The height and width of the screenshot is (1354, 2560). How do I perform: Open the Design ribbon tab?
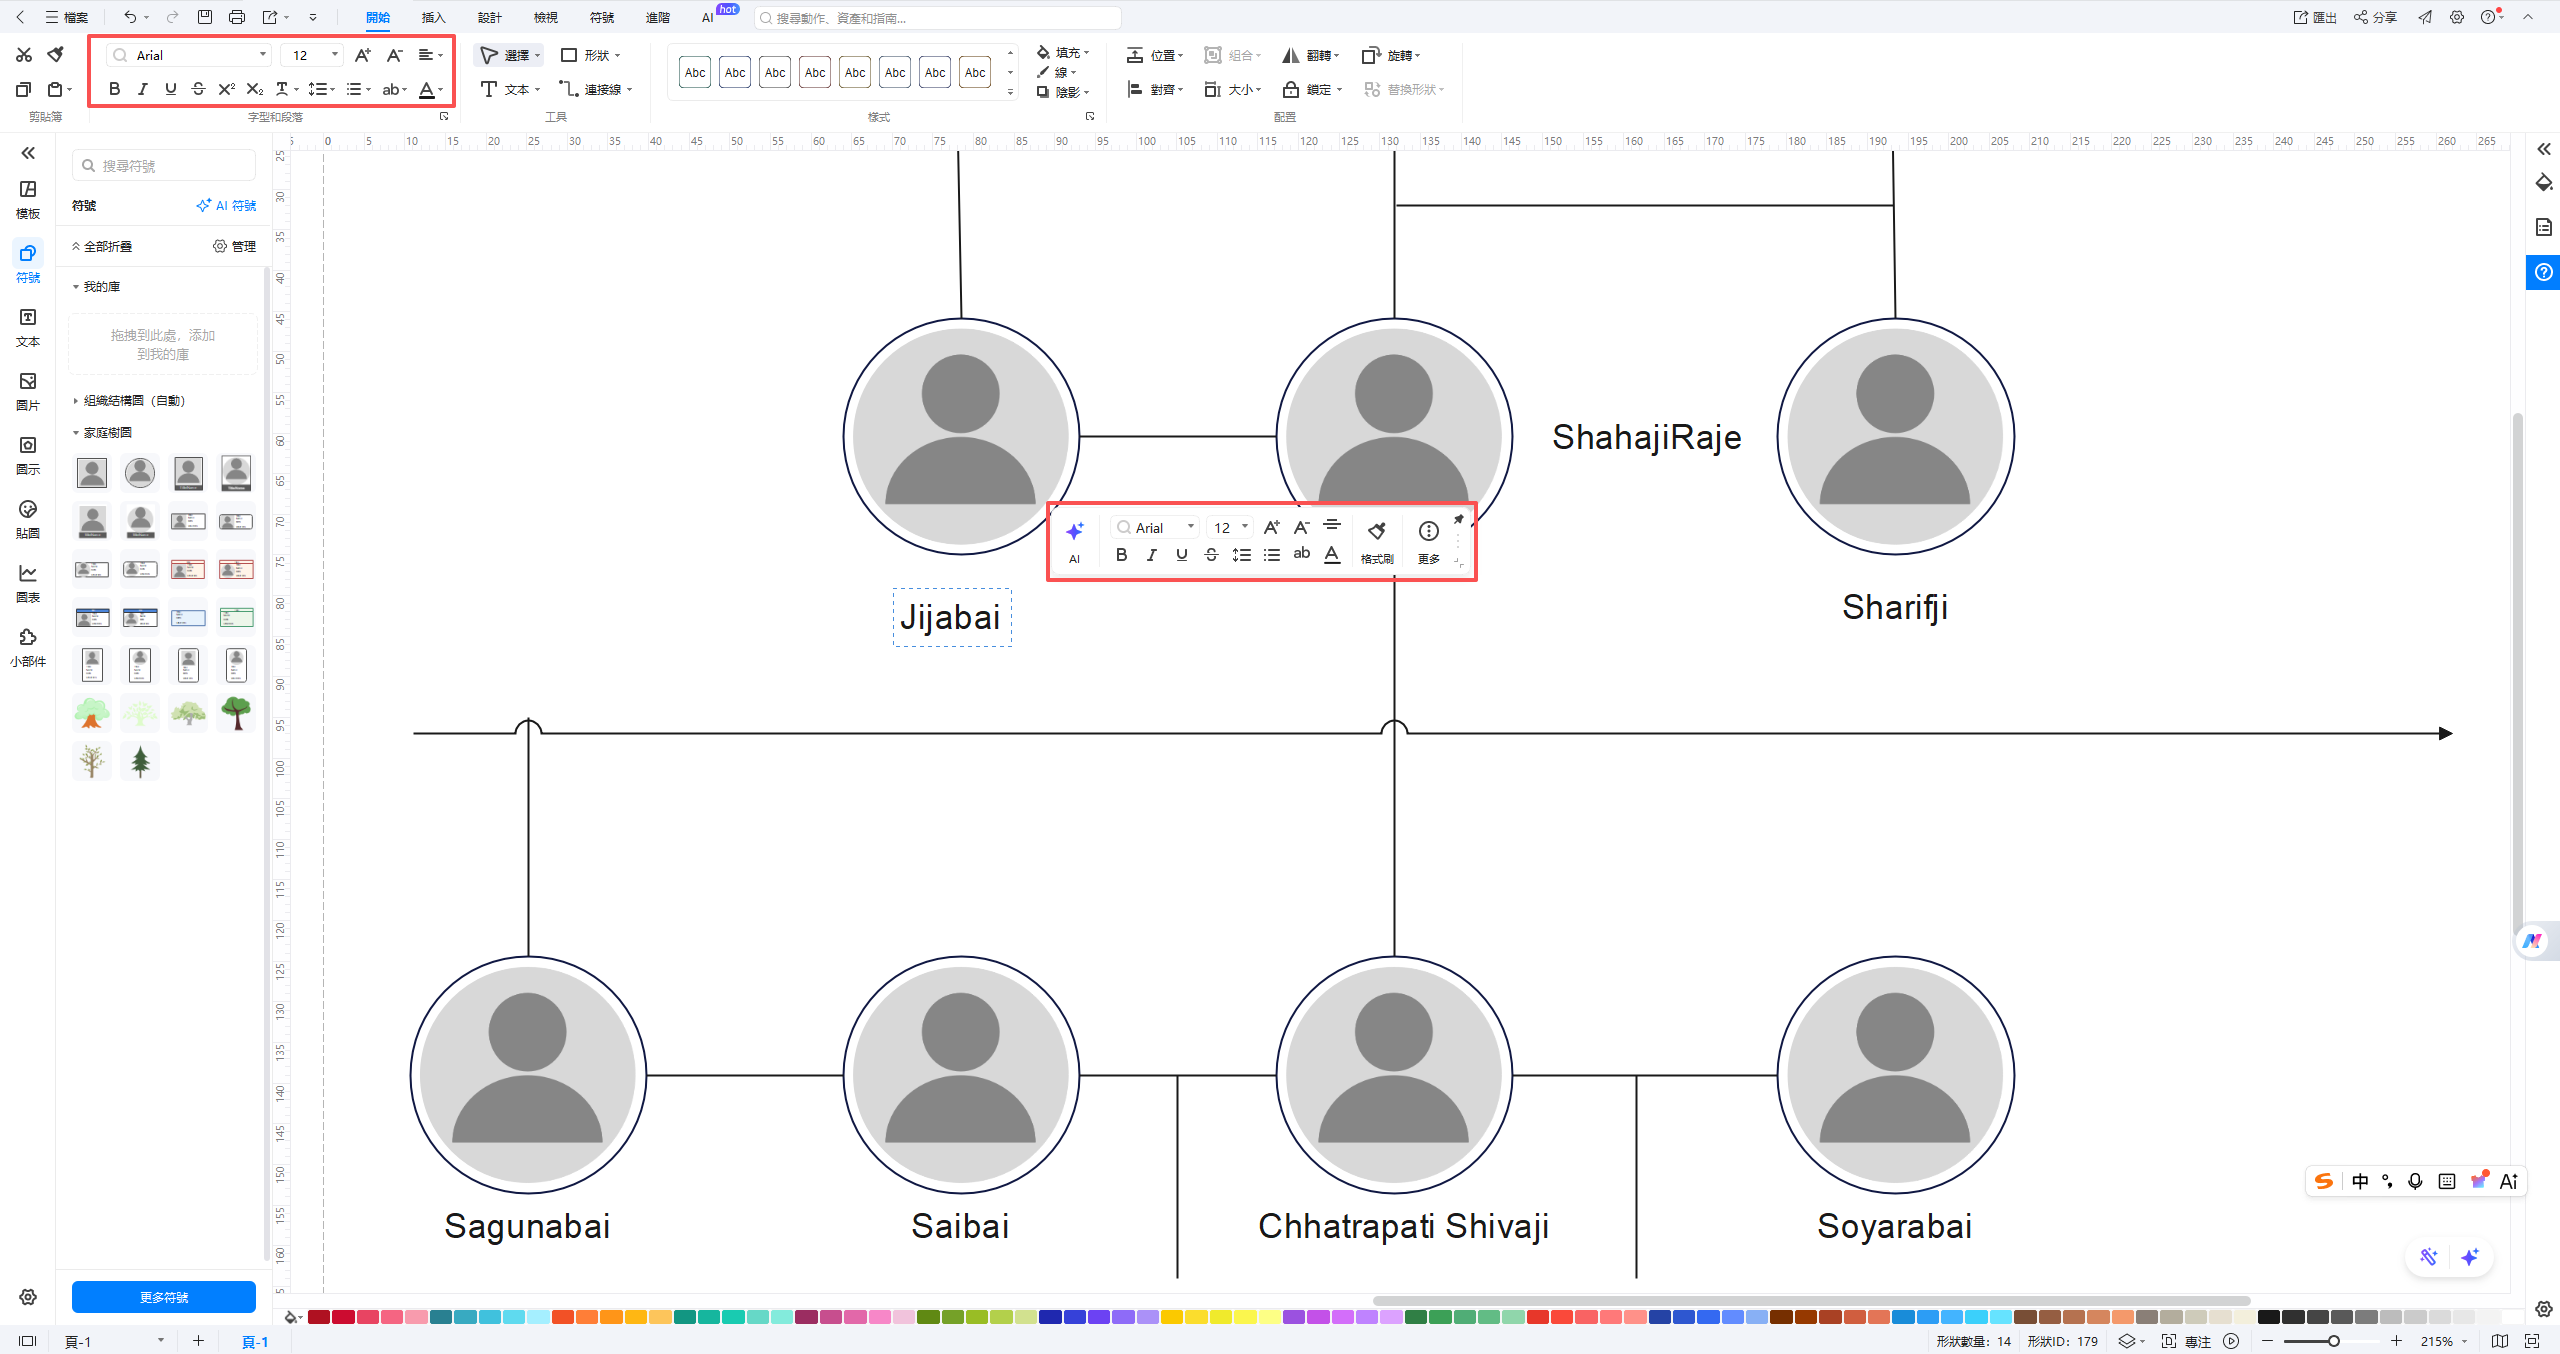click(x=489, y=17)
